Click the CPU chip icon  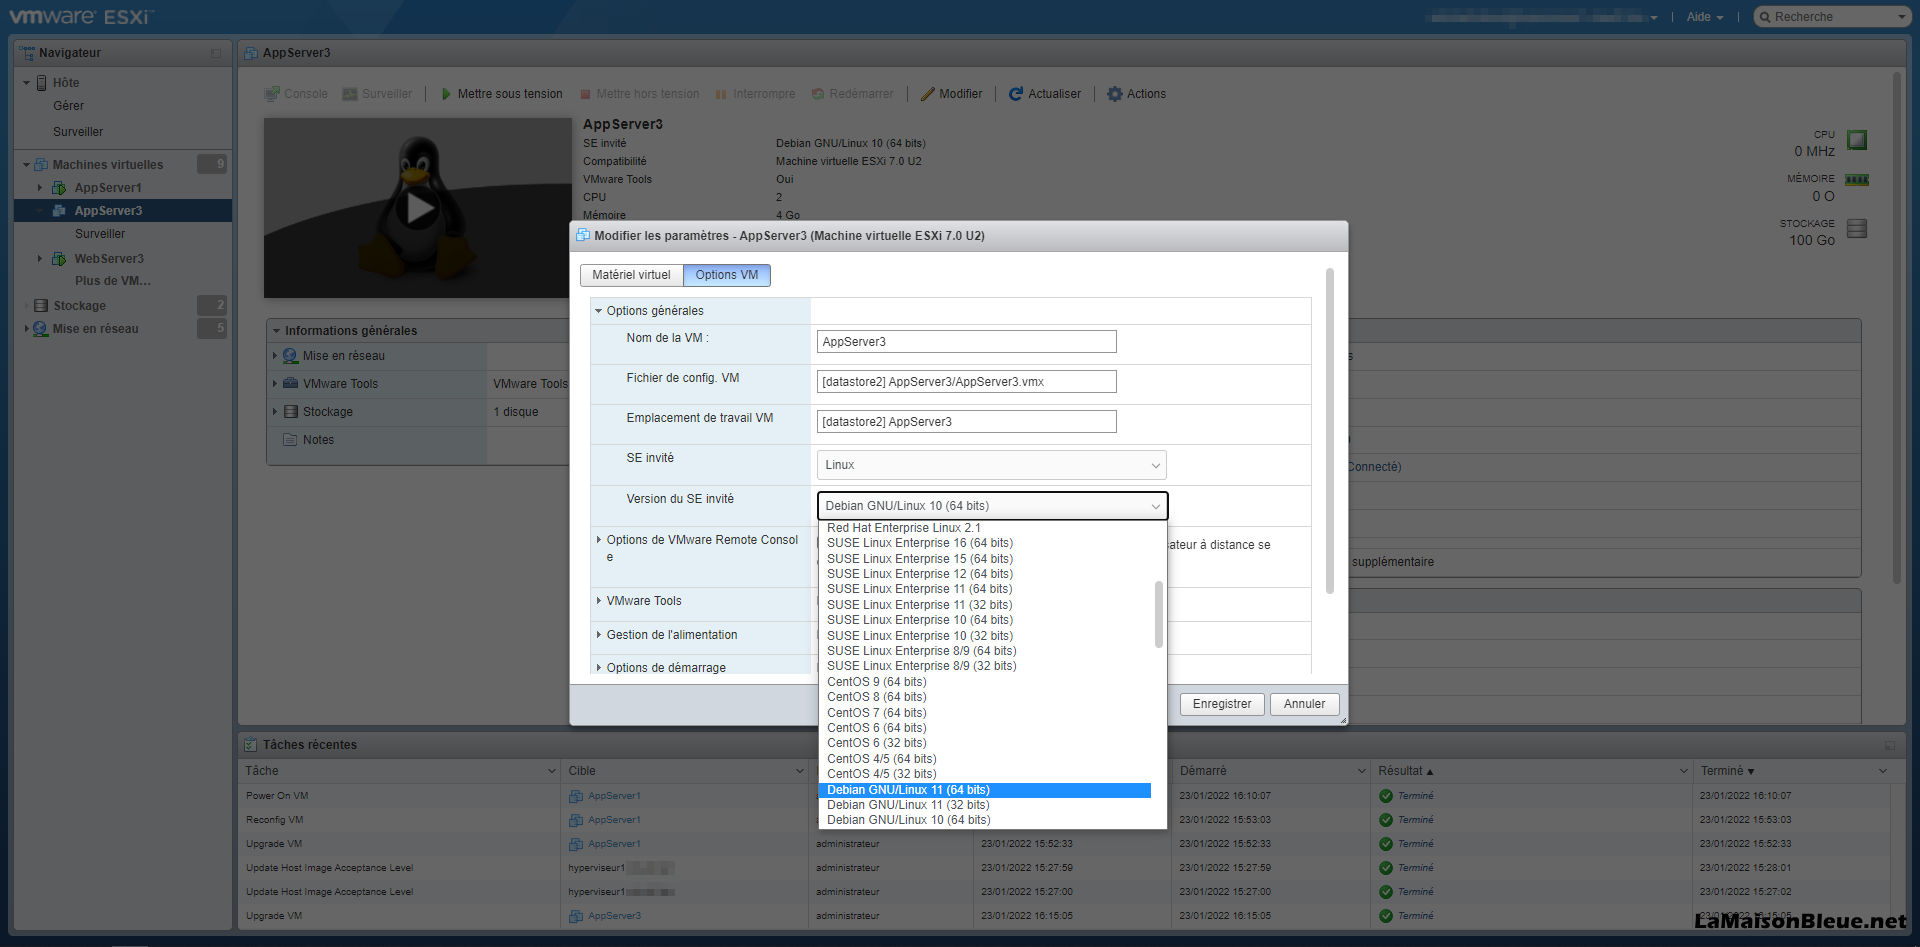point(1857,140)
